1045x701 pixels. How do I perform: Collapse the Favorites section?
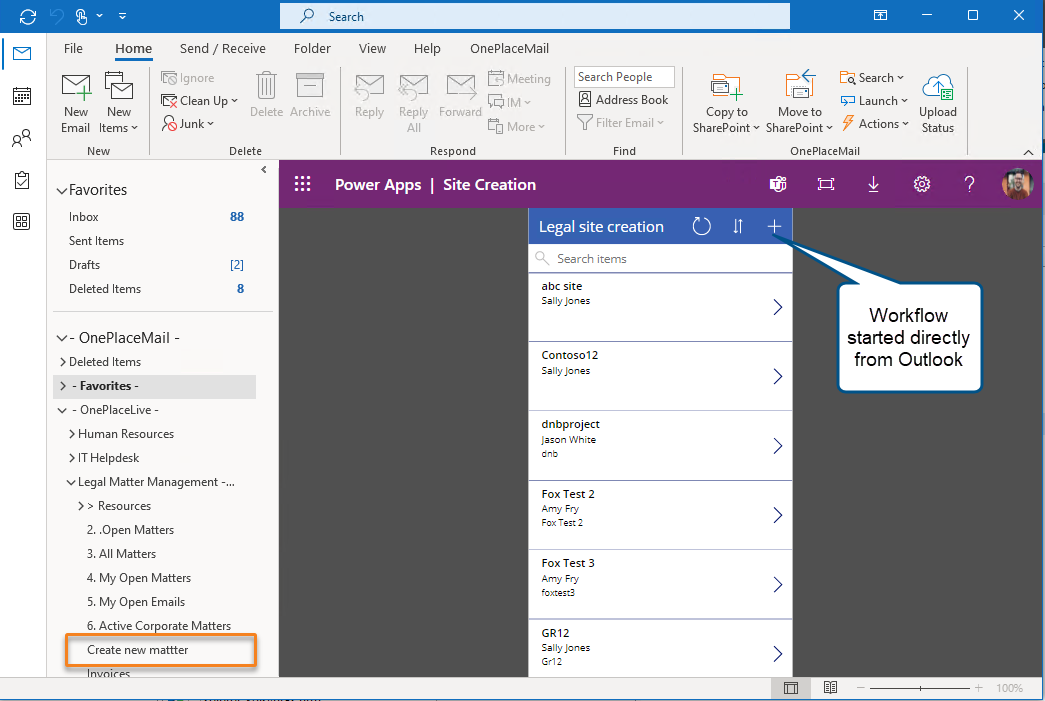pyautogui.click(x=62, y=191)
